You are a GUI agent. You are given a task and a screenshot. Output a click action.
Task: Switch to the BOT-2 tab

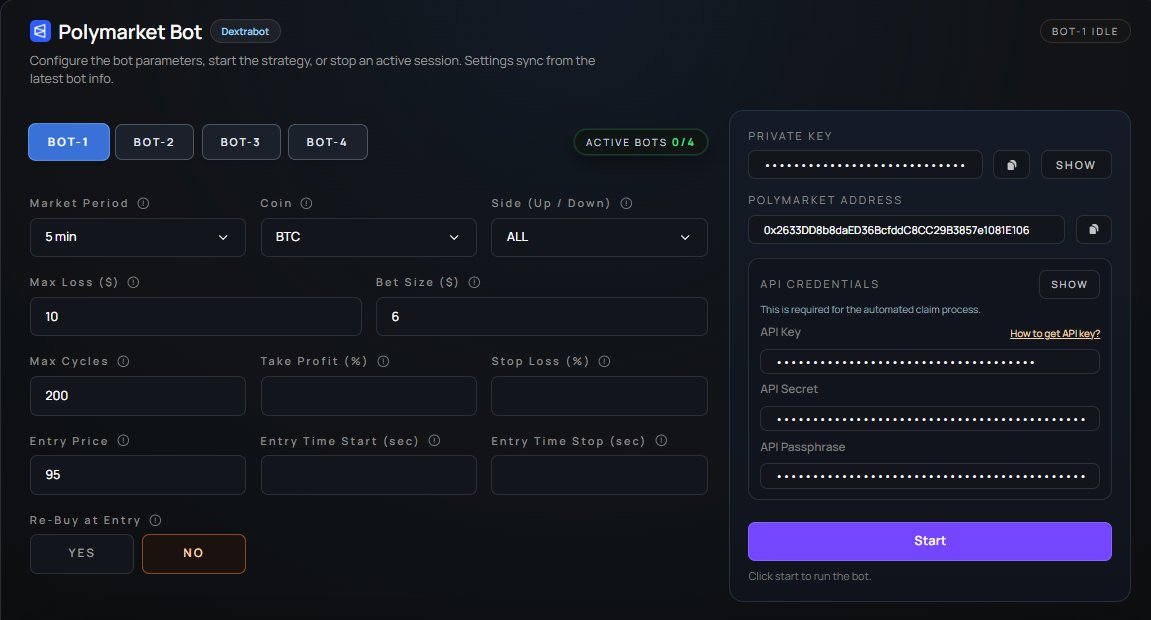pos(154,142)
